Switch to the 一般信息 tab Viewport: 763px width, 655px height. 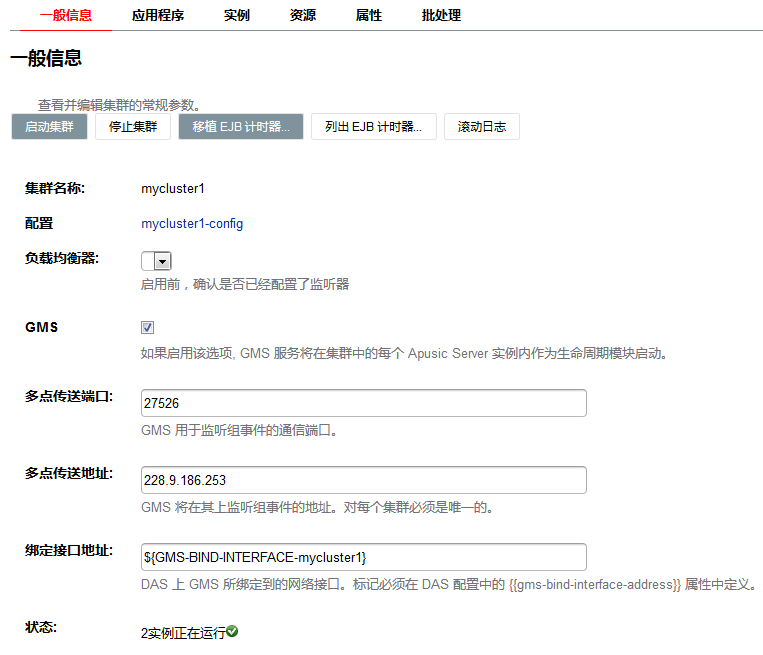pos(66,15)
